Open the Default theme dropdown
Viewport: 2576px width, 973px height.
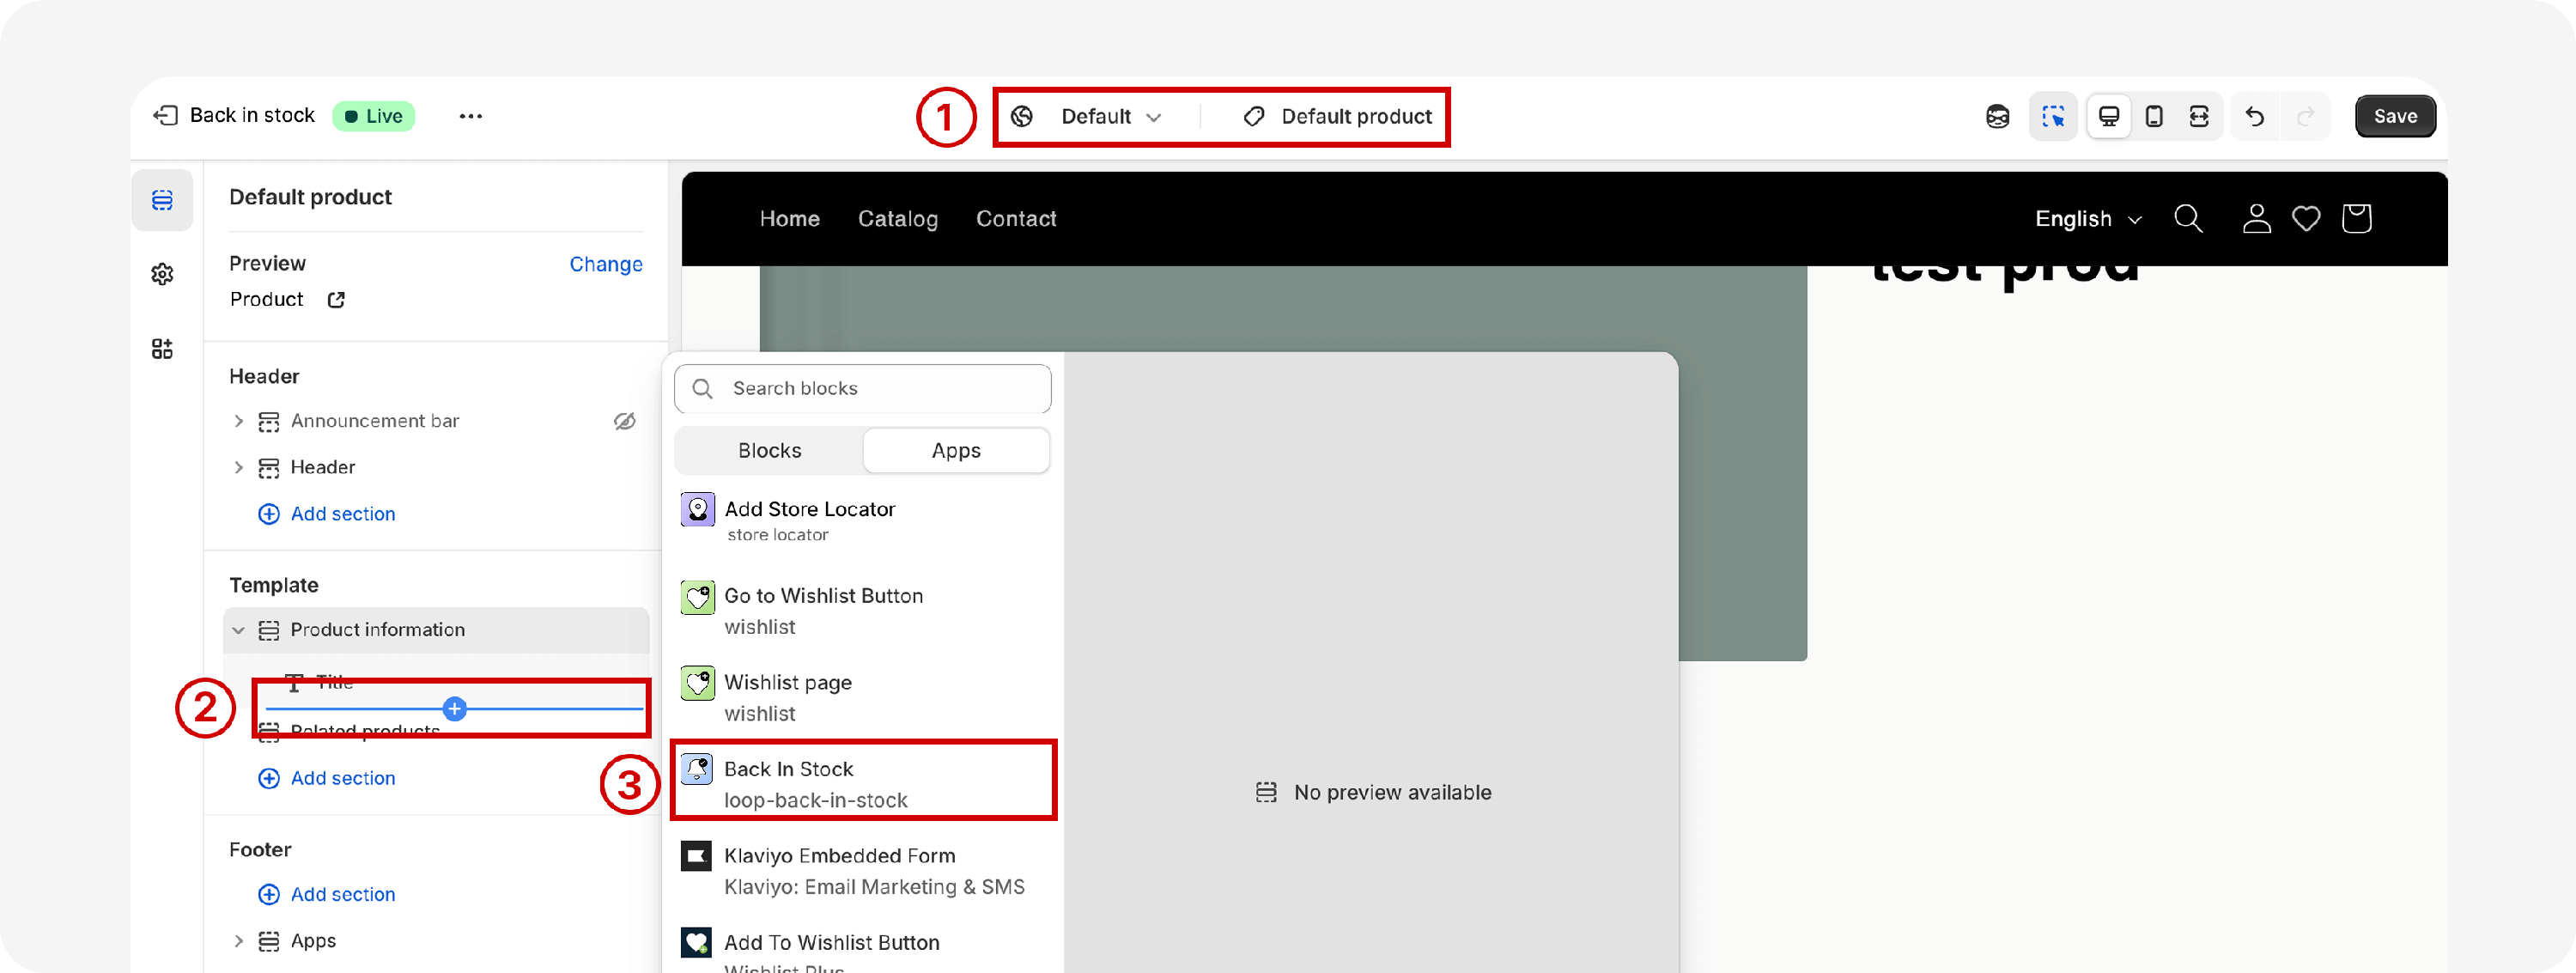pyautogui.click(x=1110, y=116)
